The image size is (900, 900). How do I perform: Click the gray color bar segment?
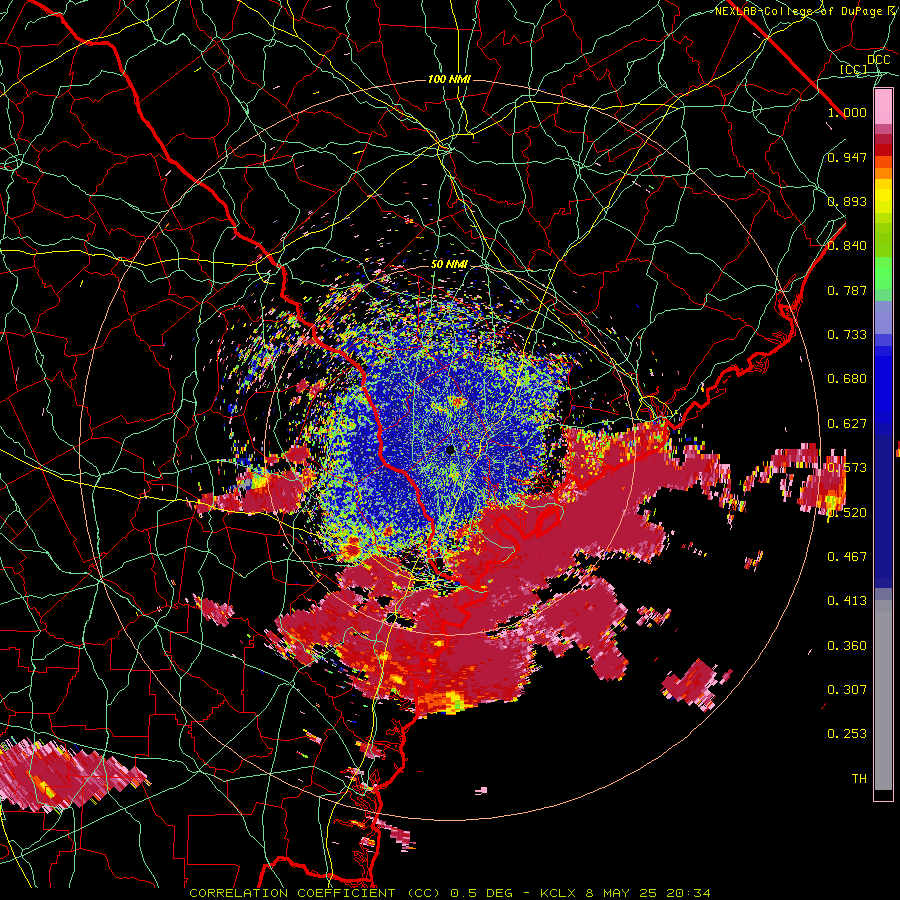[883, 695]
